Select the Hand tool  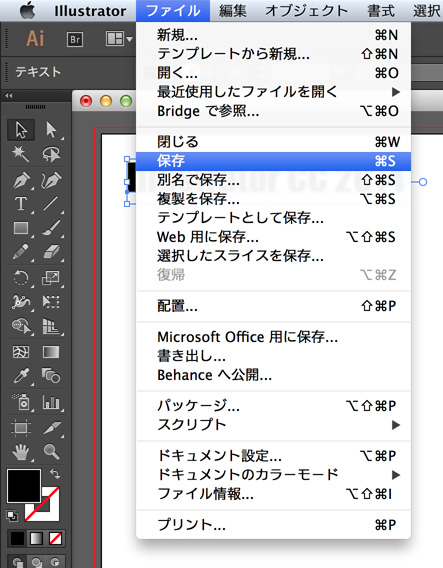pos(21,452)
